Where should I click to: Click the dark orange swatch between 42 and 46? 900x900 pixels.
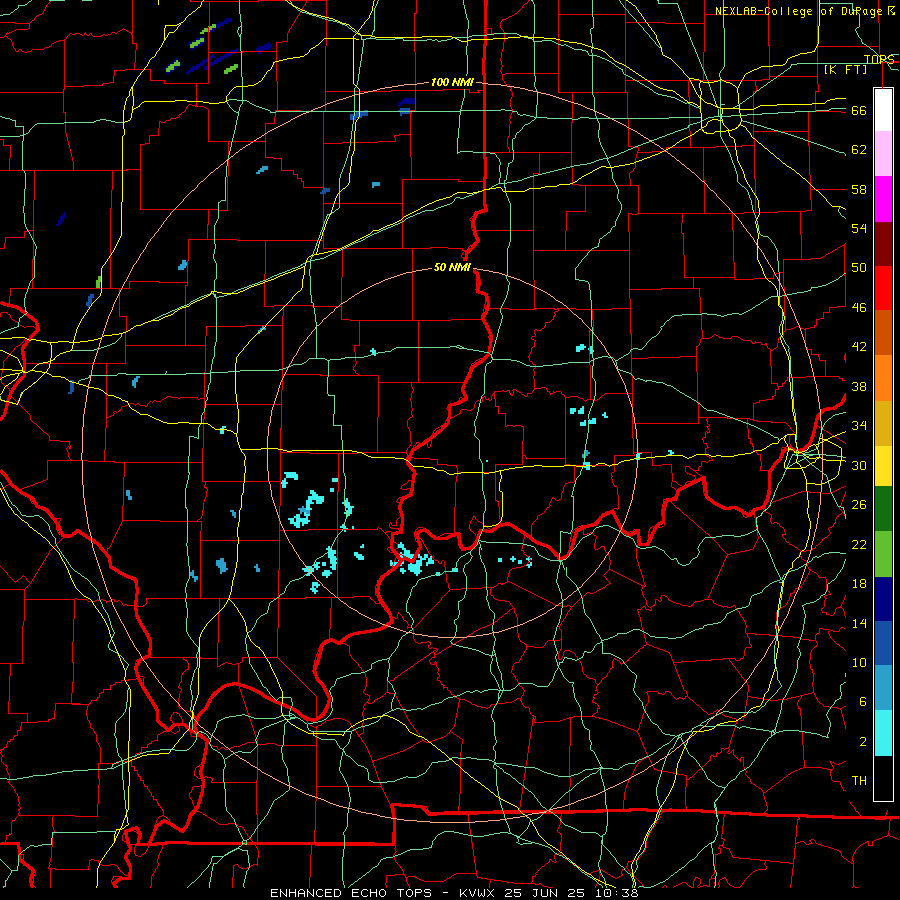883,333
